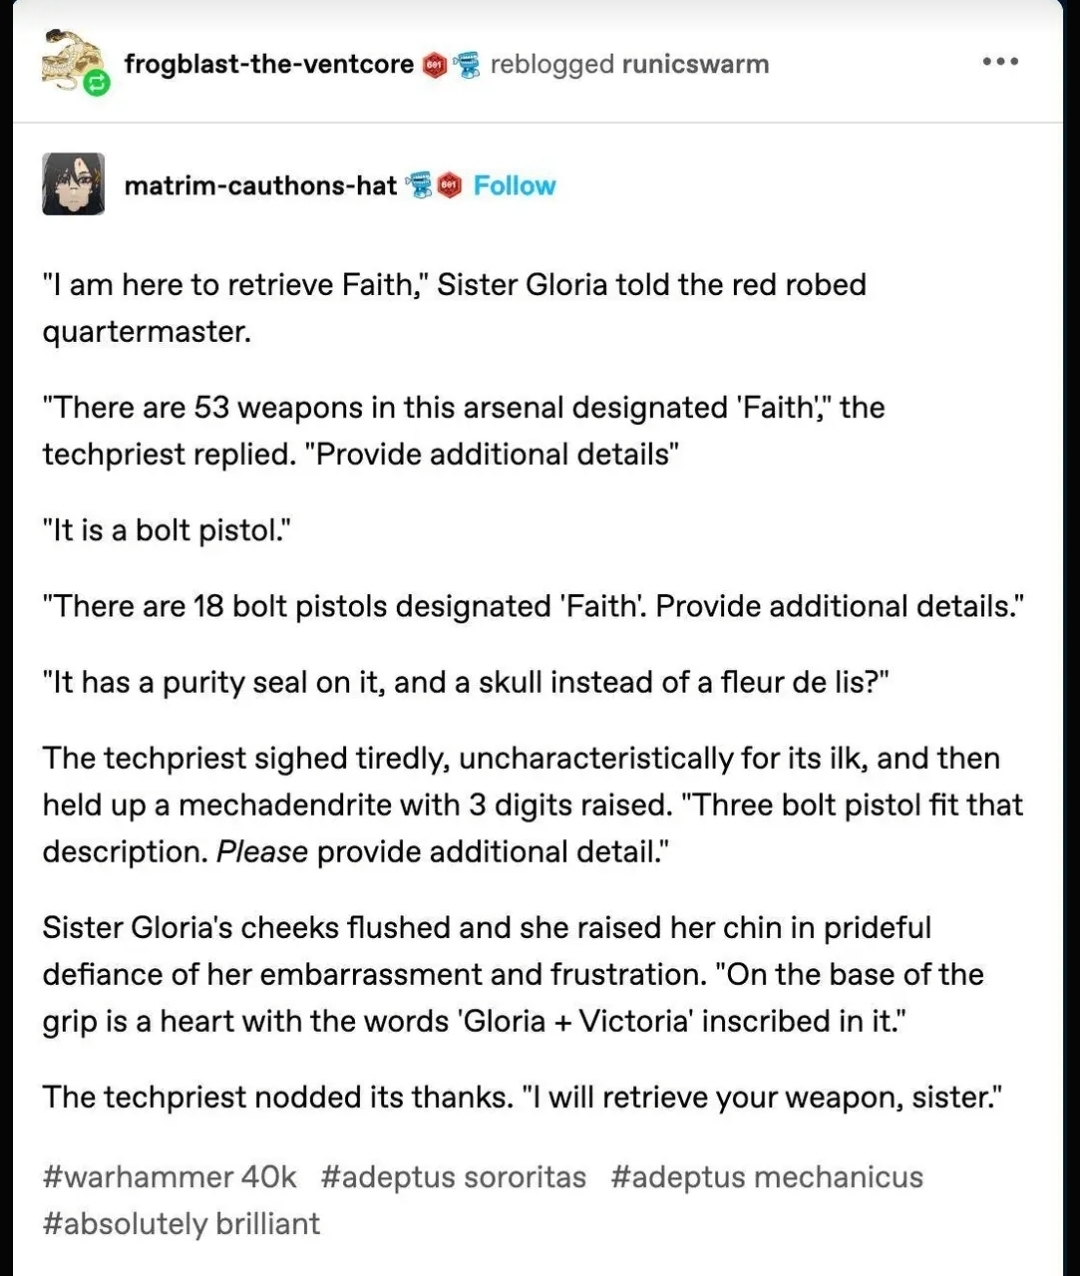1080x1276 pixels.
Task: Follow matrim-cauthons-hat
Action: [x=514, y=186]
